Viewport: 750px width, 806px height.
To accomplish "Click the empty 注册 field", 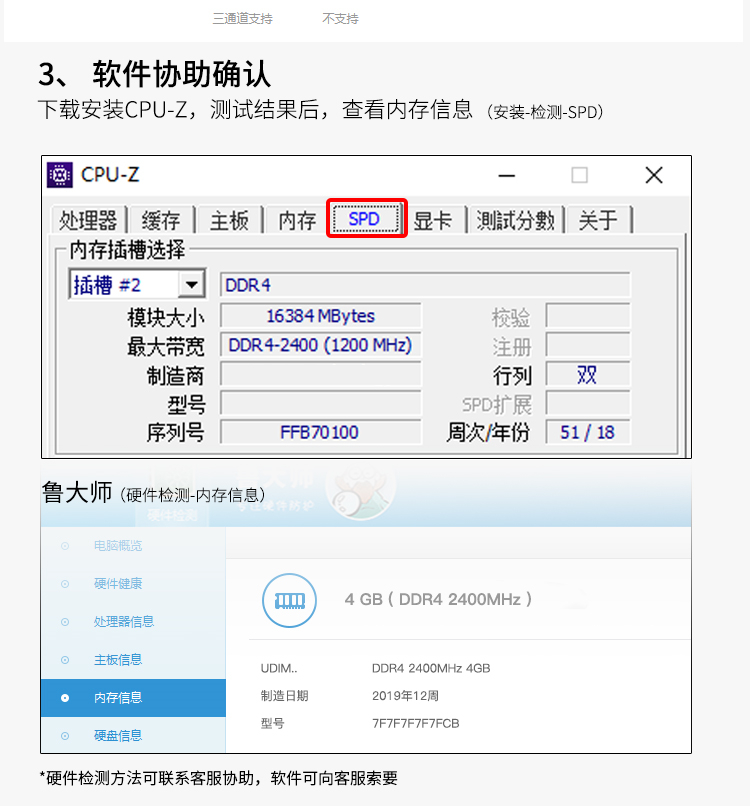I will 588,345.
